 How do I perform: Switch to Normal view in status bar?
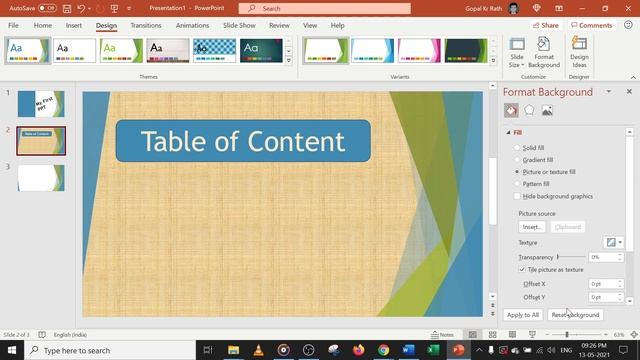pos(473,335)
